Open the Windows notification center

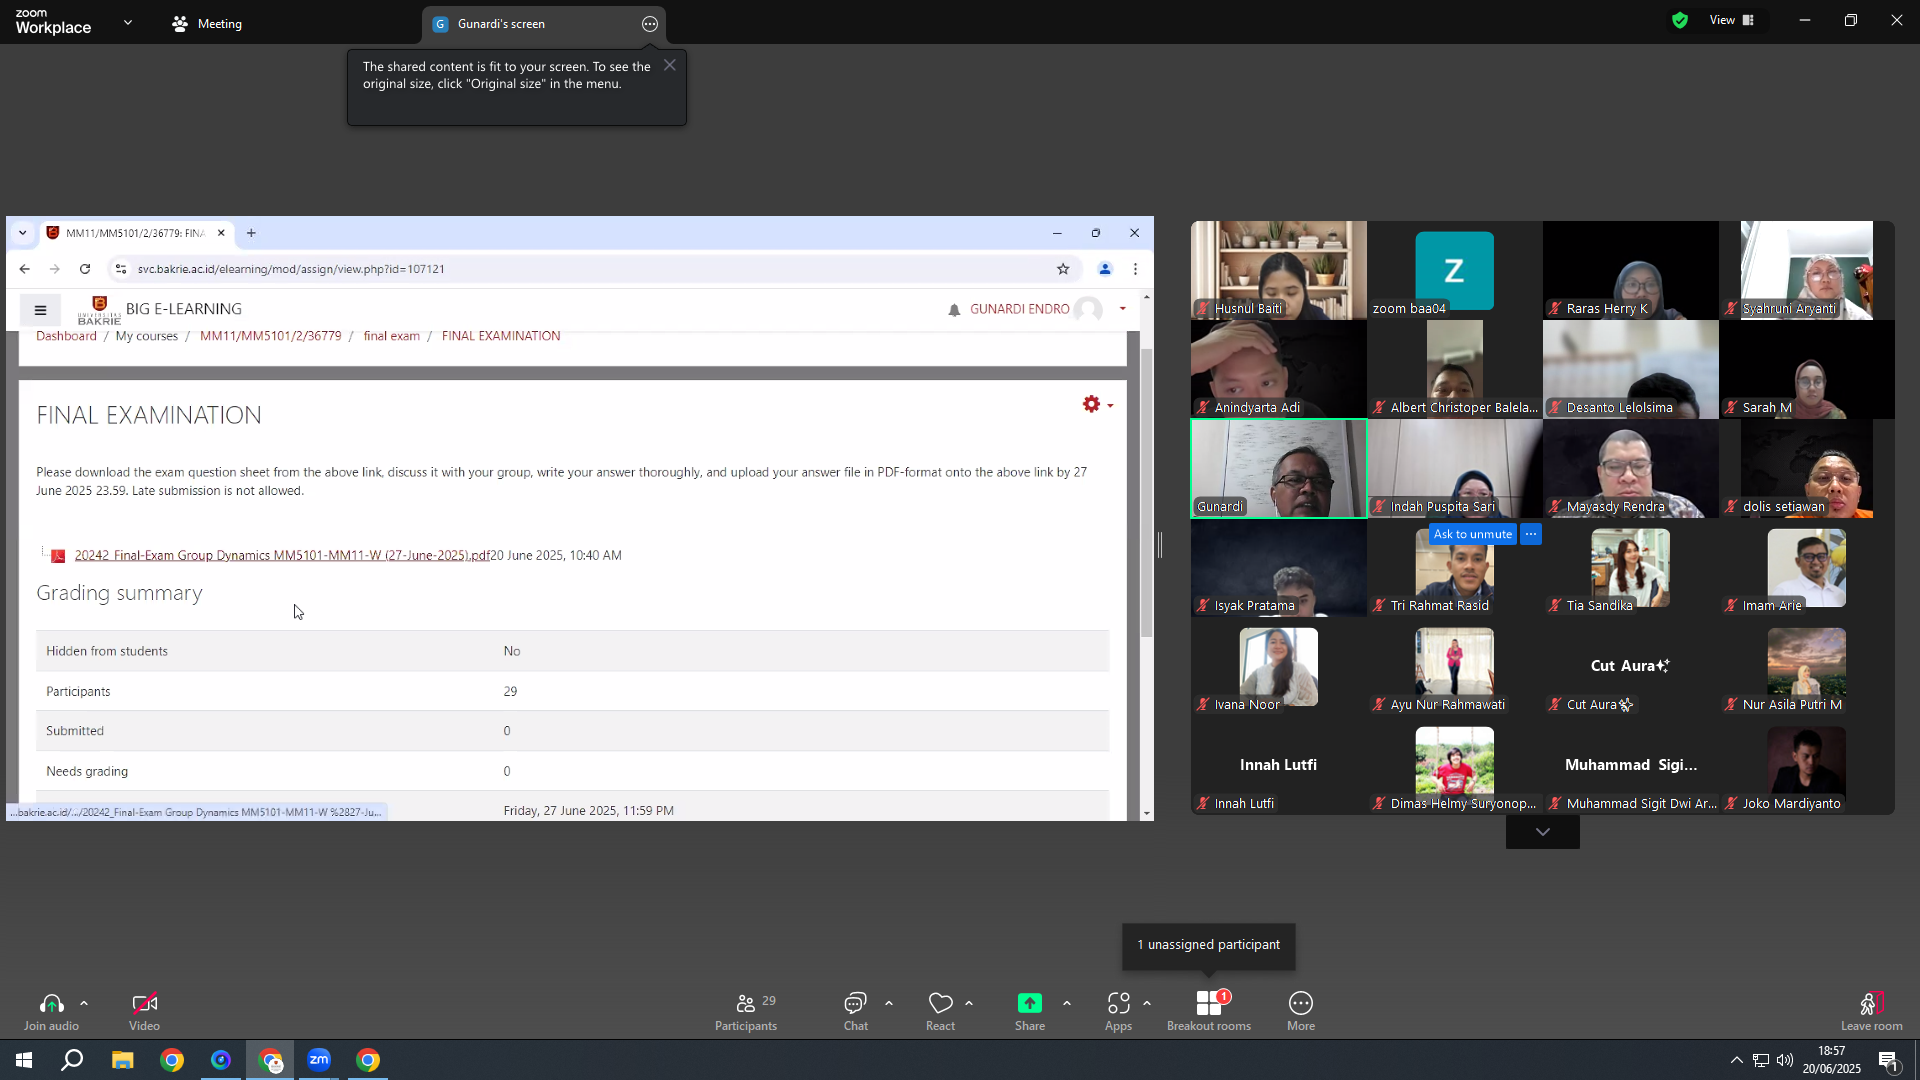(1888, 1061)
